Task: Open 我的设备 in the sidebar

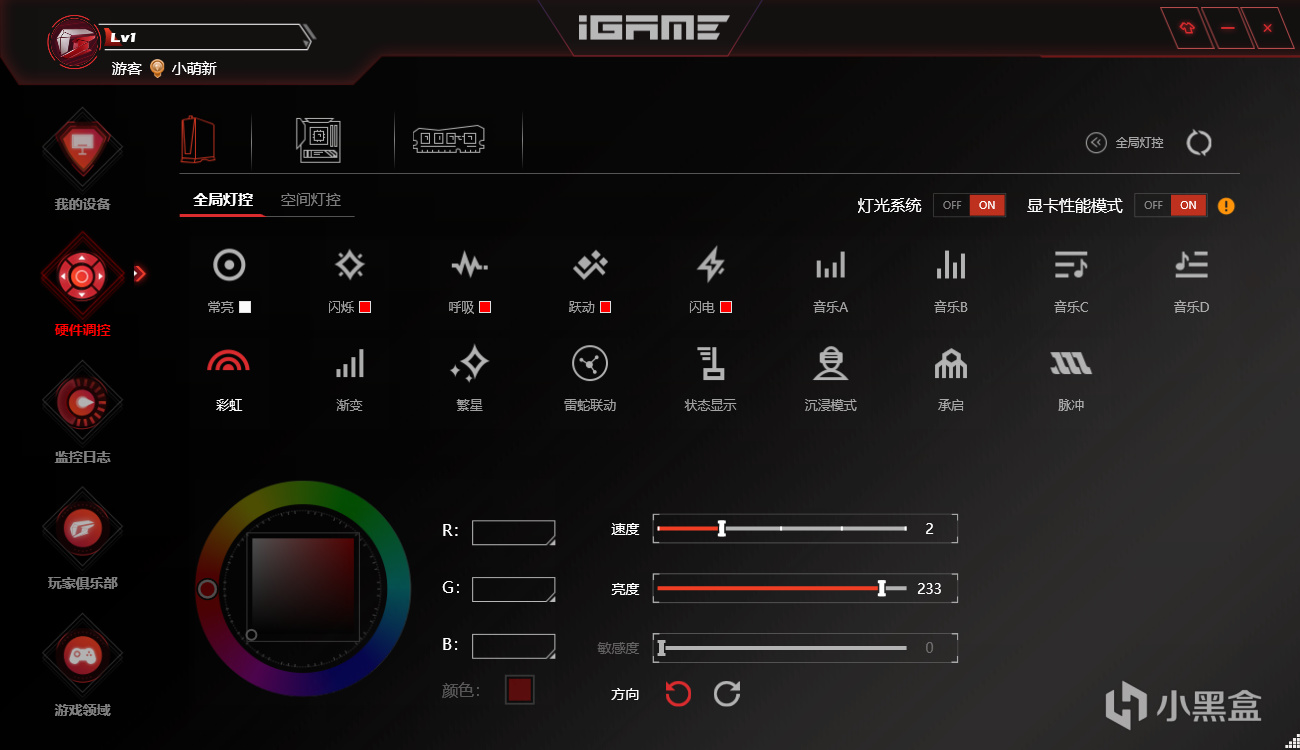Action: [x=82, y=161]
